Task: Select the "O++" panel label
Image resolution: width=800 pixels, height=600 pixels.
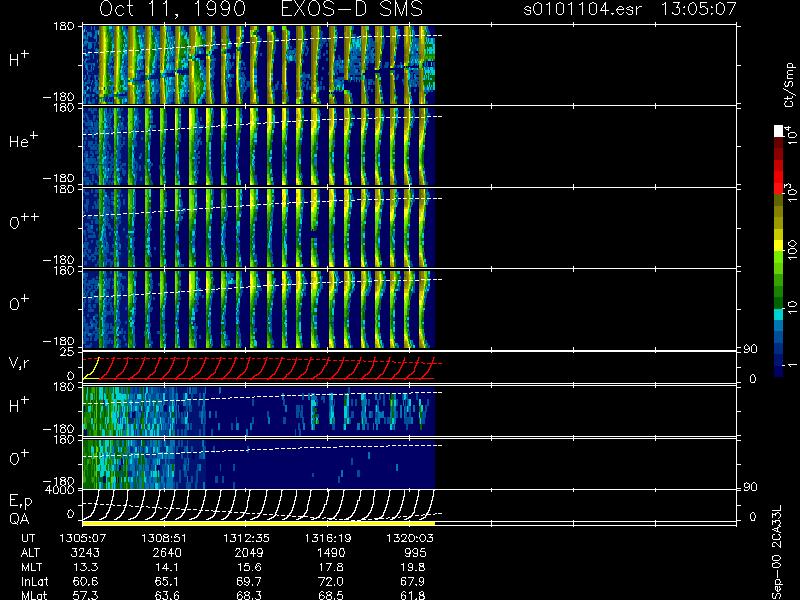Action: (x=24, y=221)
